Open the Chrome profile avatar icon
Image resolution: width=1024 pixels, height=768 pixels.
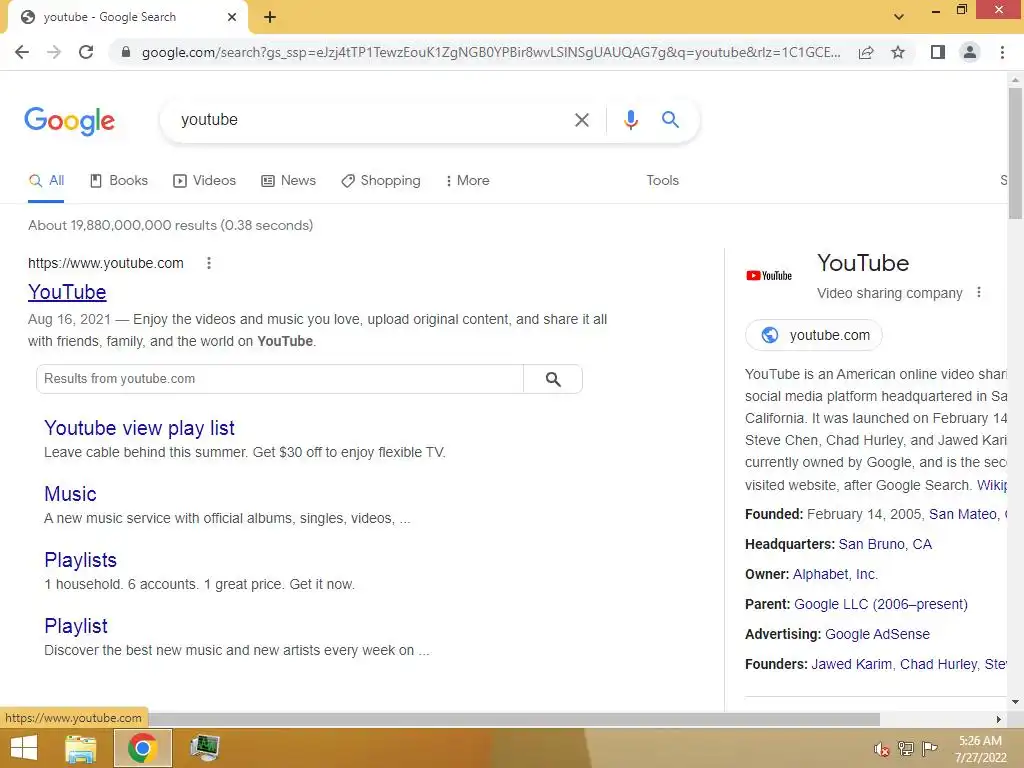tap(970, 52)
